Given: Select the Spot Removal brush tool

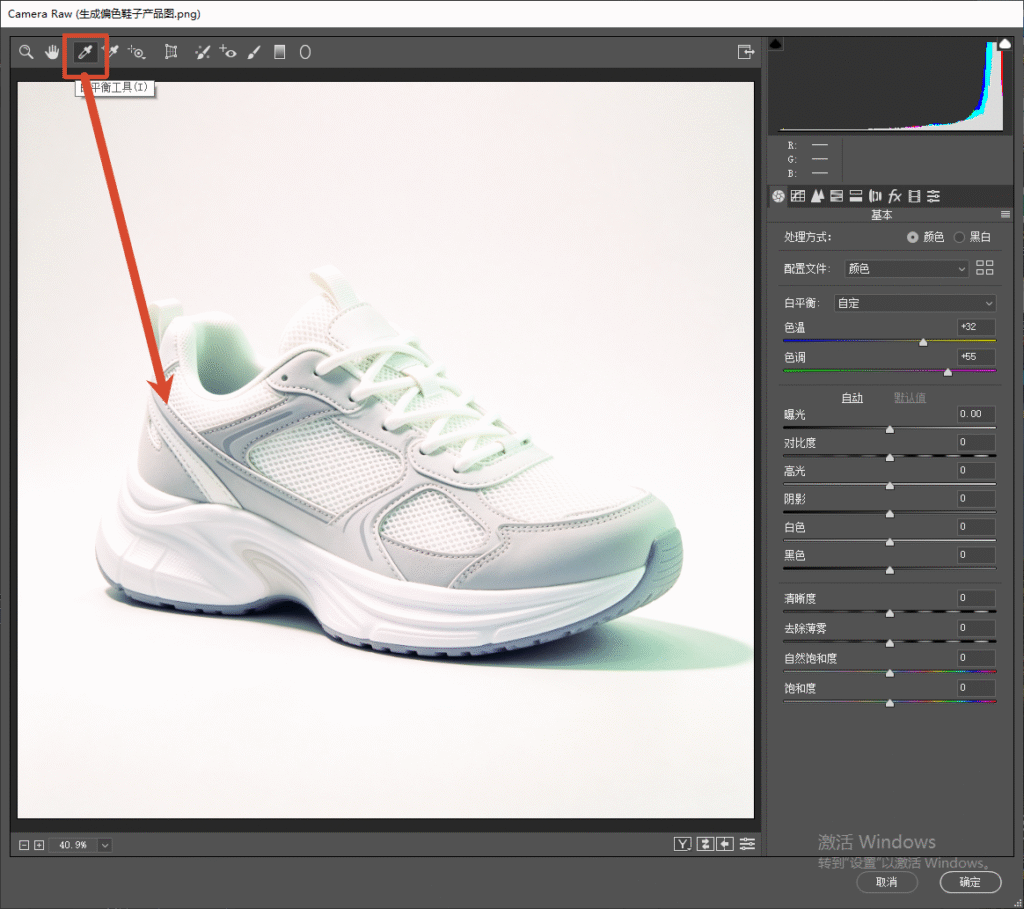Looking at the screenshot, I should coord(202,52).
